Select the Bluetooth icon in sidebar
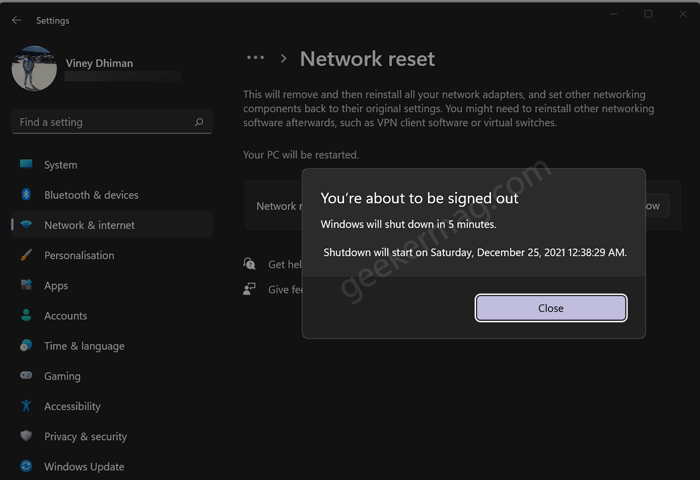700x480 pixels. (26, 194)
